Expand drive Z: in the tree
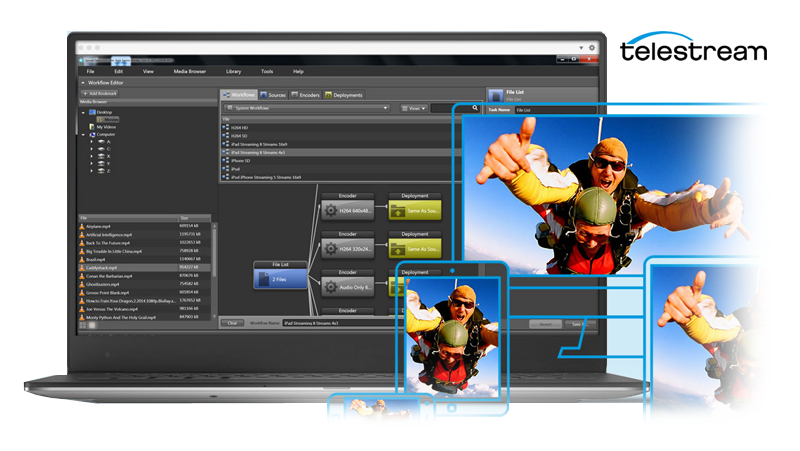This screenshot has height=451, width=800. [92, 170]
